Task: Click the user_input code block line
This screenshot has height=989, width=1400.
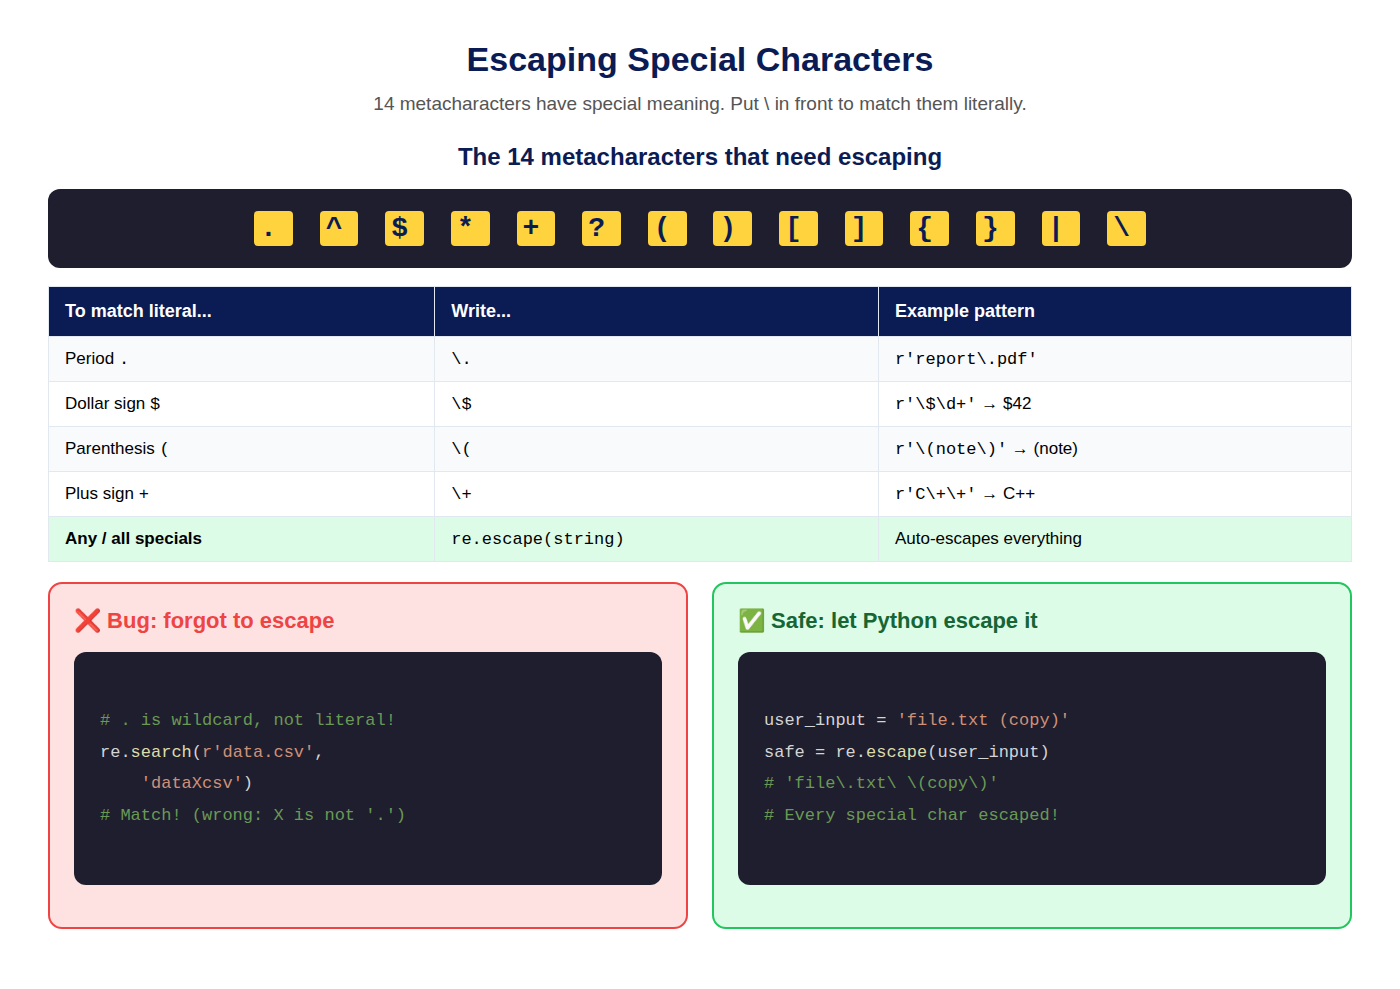Action: coord(917,720)
